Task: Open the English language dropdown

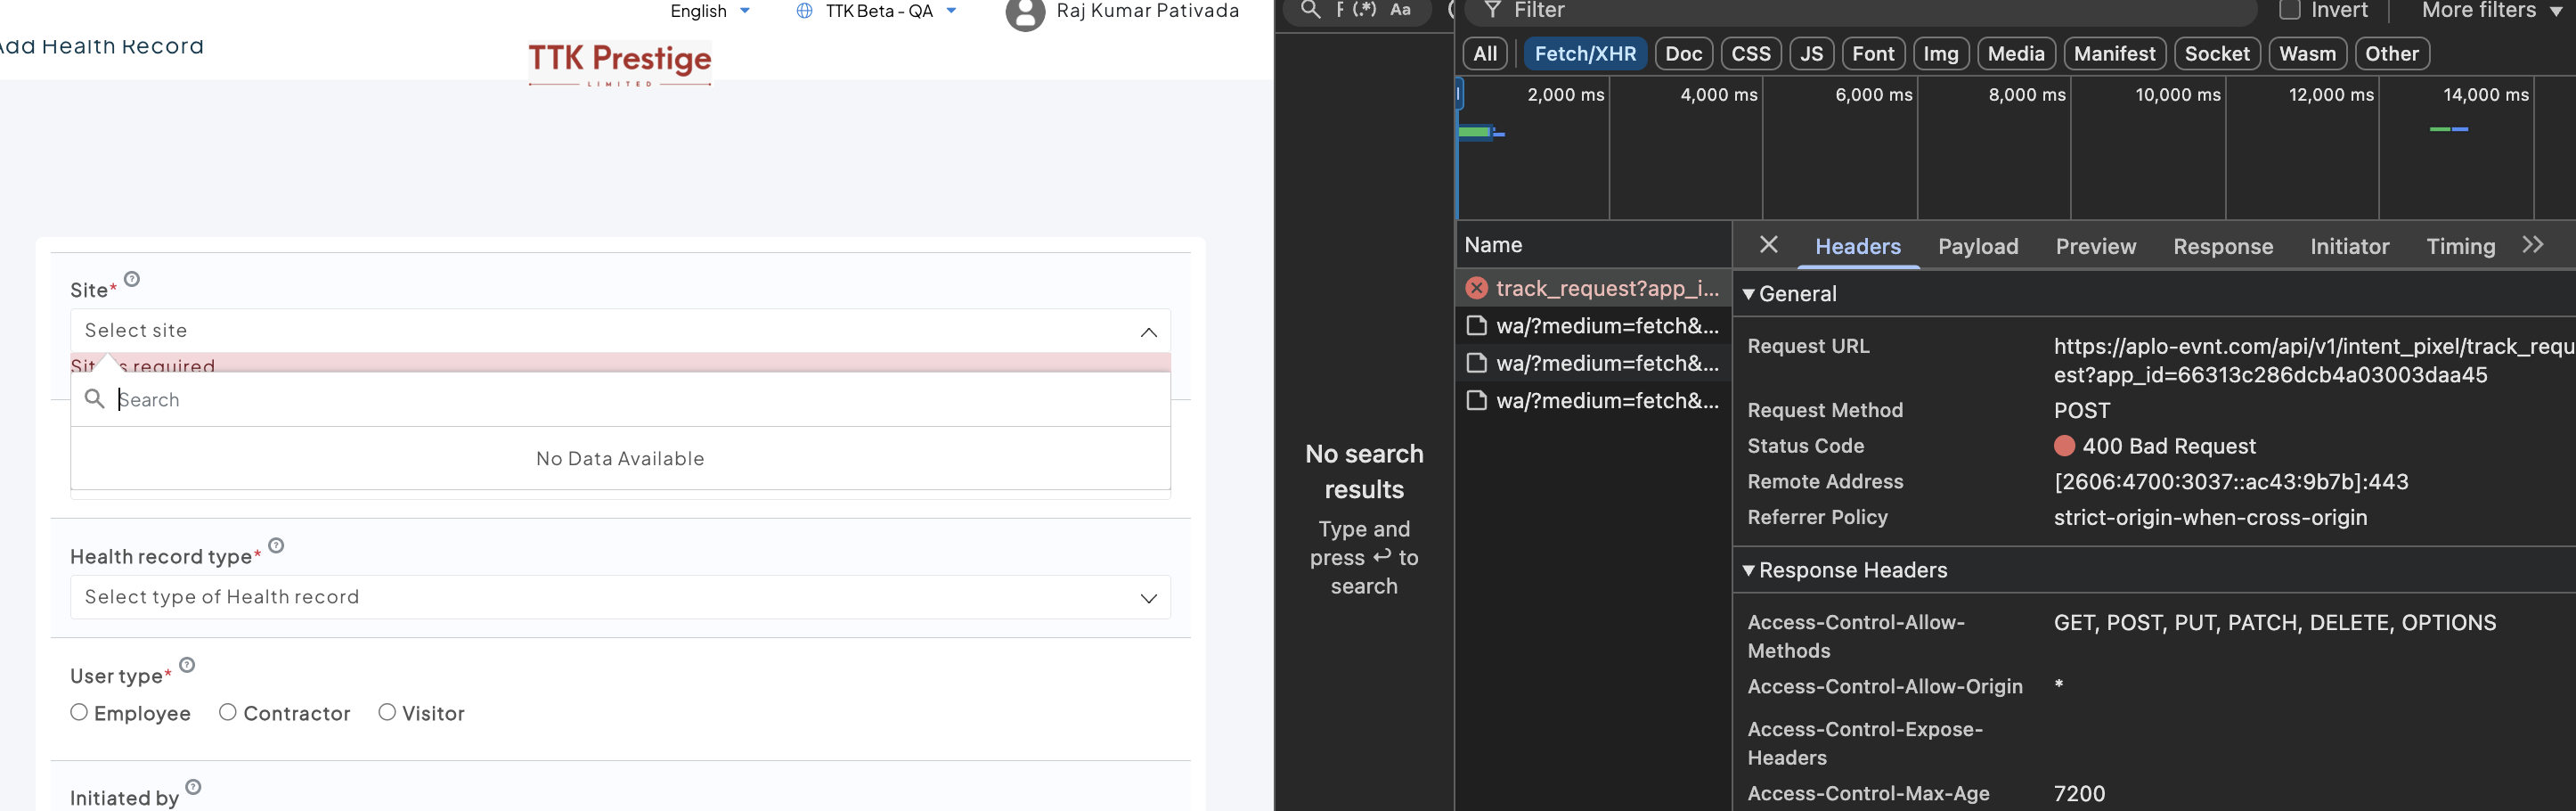Action: [710, 11]
